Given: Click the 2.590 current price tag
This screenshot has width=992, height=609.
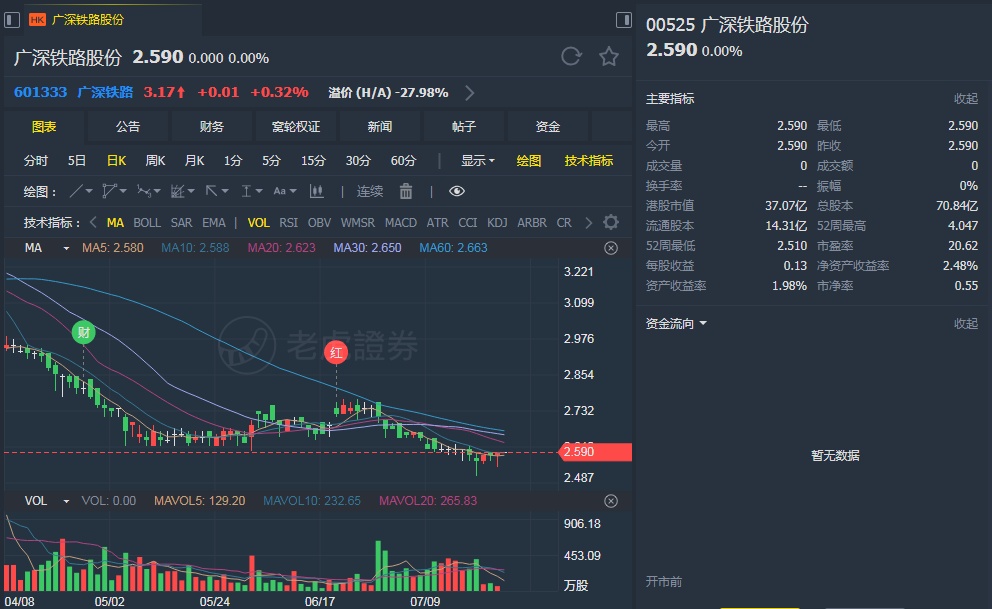Looking at the screenshot, I should tap(595, 452).
